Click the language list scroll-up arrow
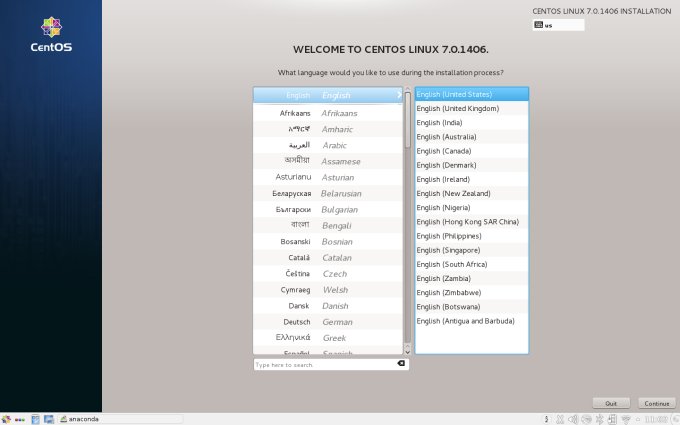This screenshot has width=680, height=425. pos(407,89)
